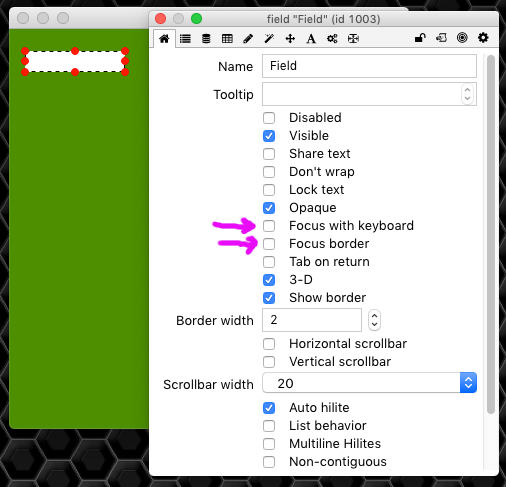Close the field inspector window

pyautogui.click(x=160, y=19)
